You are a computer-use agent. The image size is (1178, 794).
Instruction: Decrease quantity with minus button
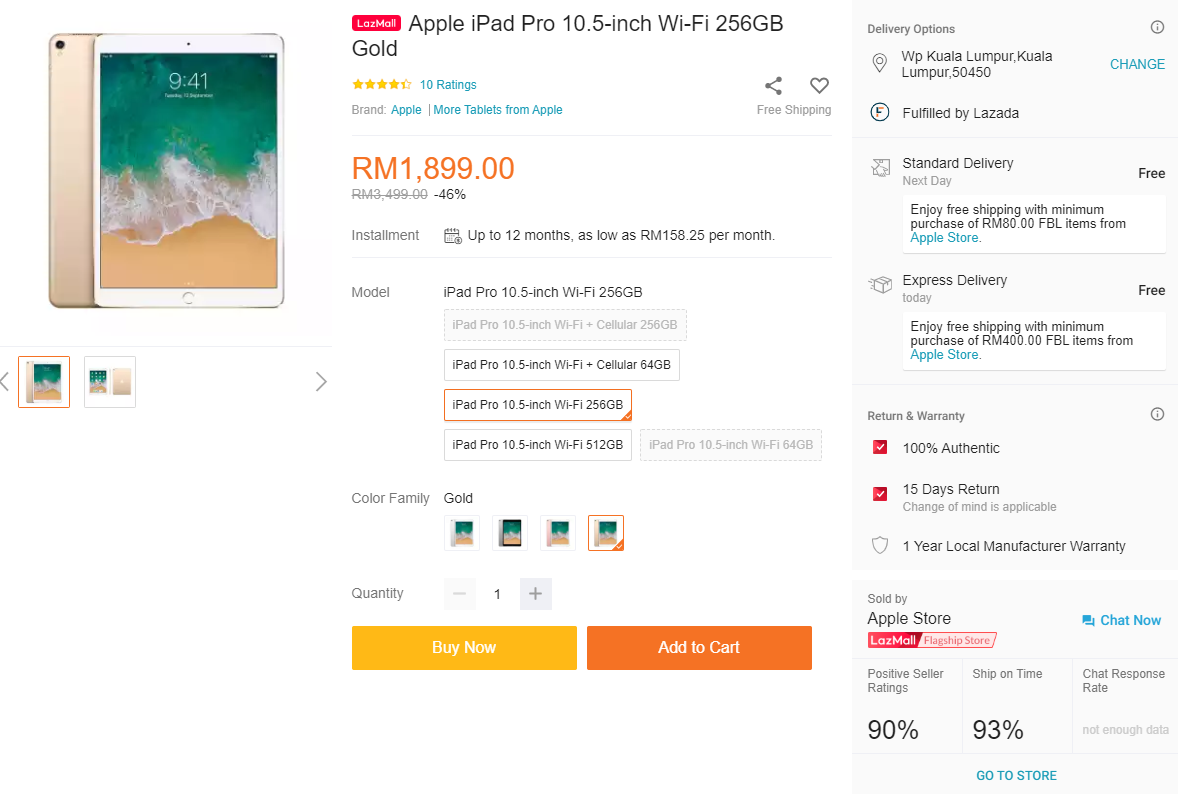459,594
